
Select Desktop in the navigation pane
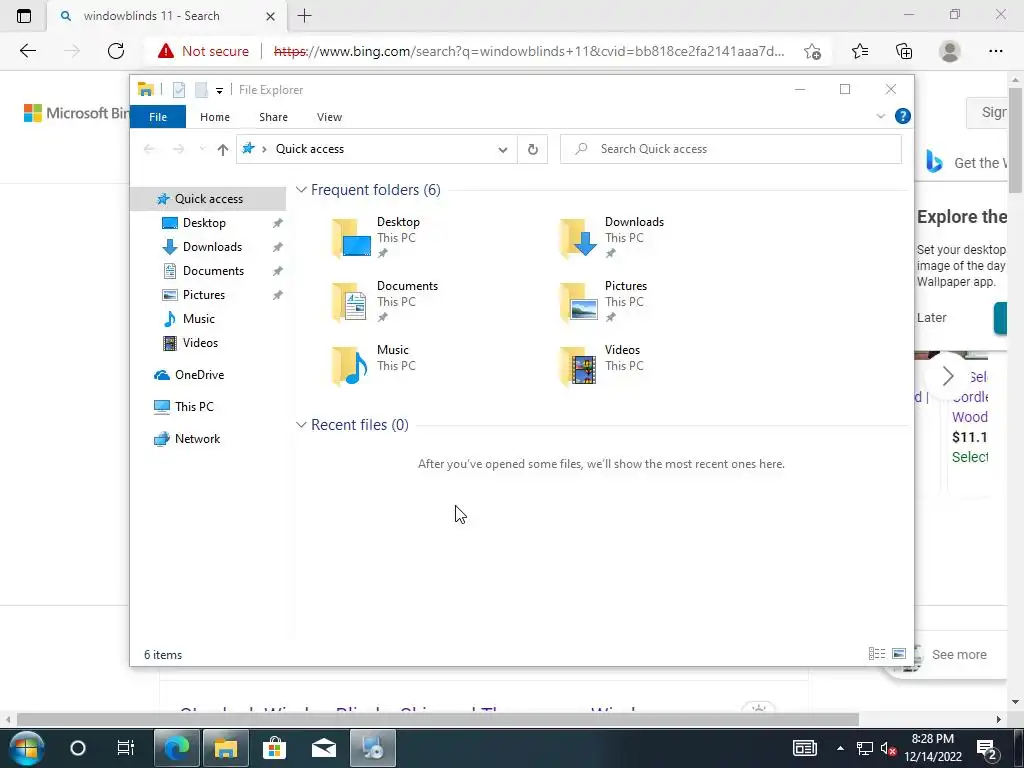[204, 223]
